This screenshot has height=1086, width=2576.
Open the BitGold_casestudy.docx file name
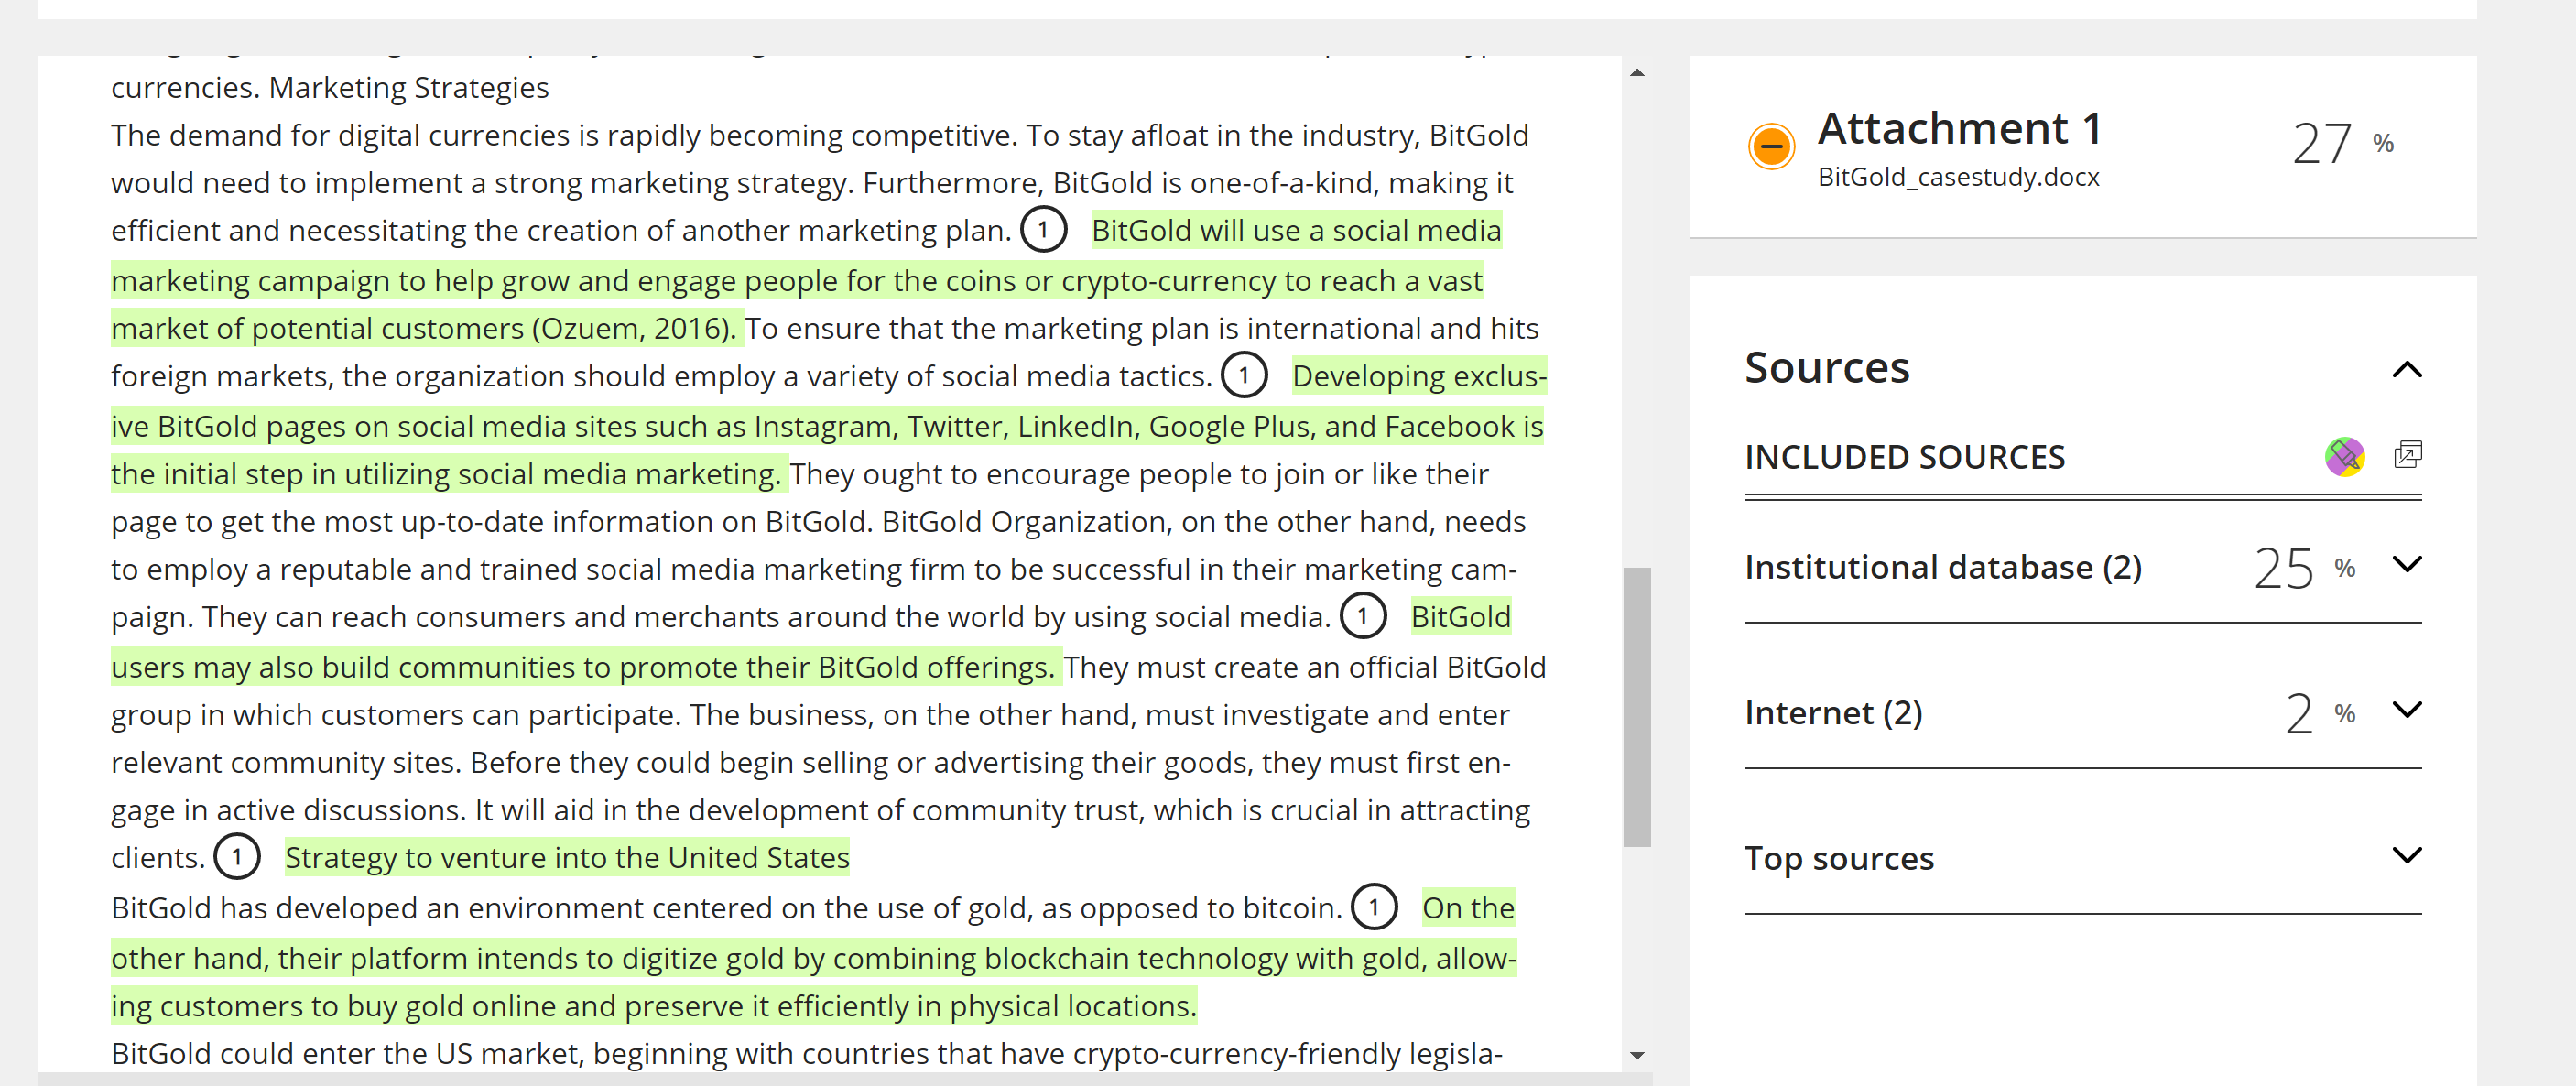click(1958, 178)
